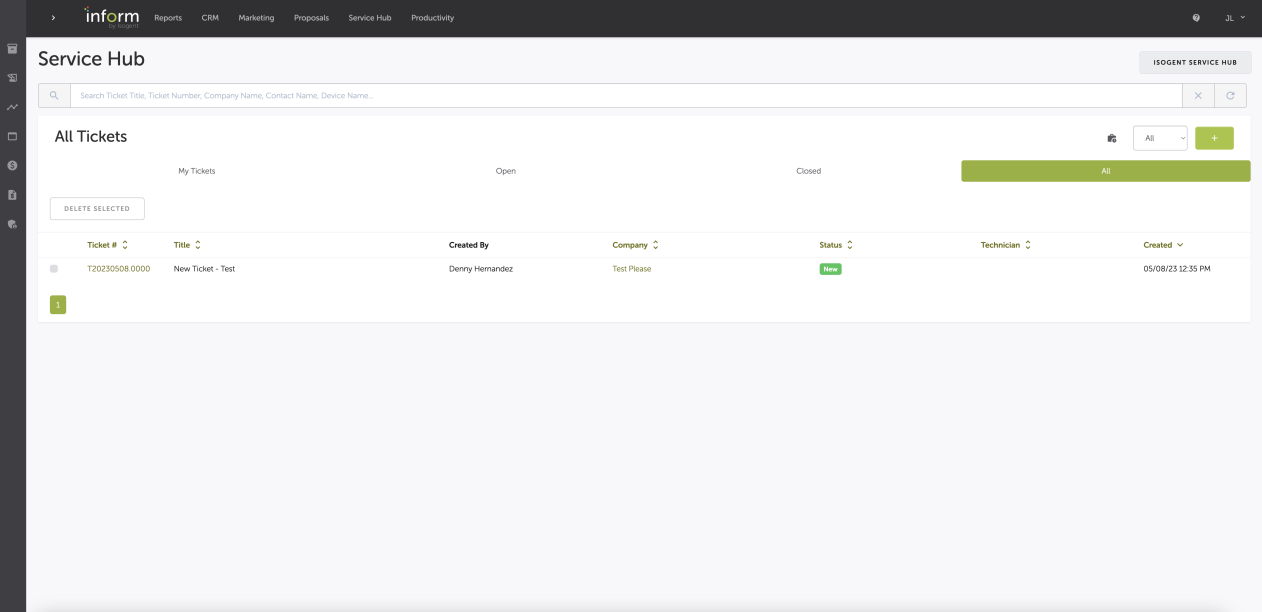Click into the ticket search input field
The width and height of the screenshot is (1262, 612).
point(625,96)
